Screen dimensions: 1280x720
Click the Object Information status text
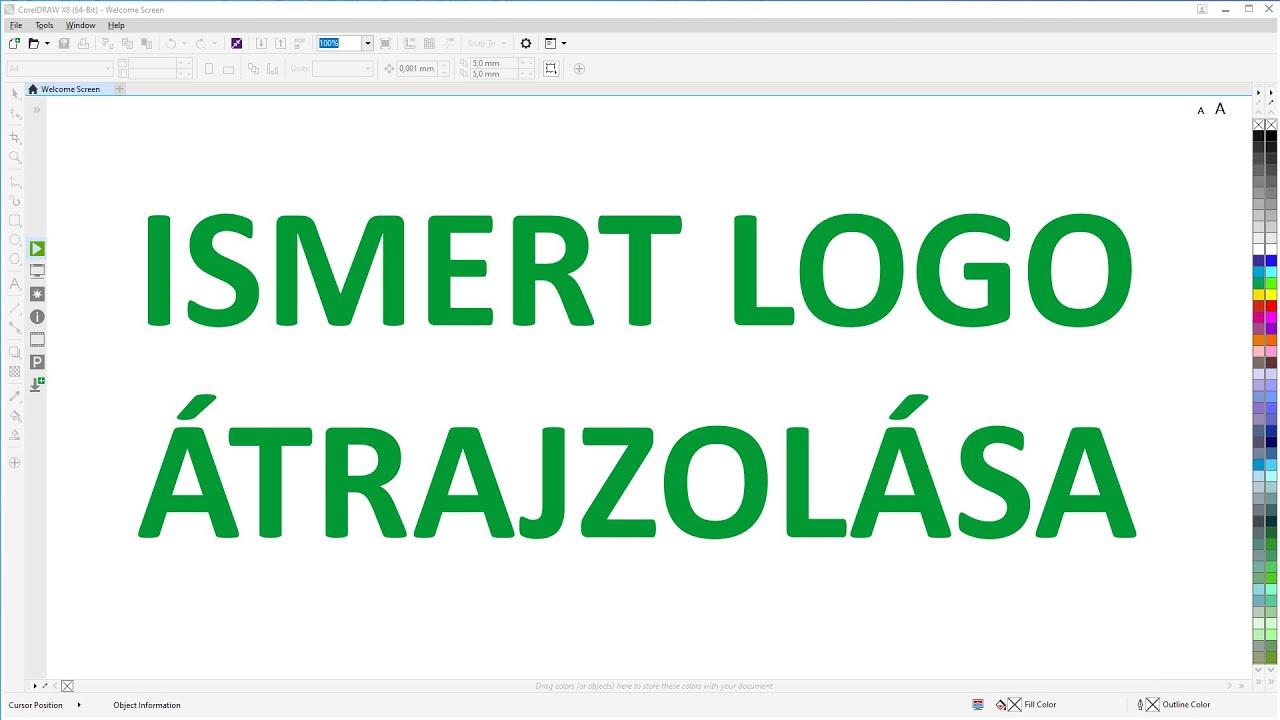[x=147, y=705]
